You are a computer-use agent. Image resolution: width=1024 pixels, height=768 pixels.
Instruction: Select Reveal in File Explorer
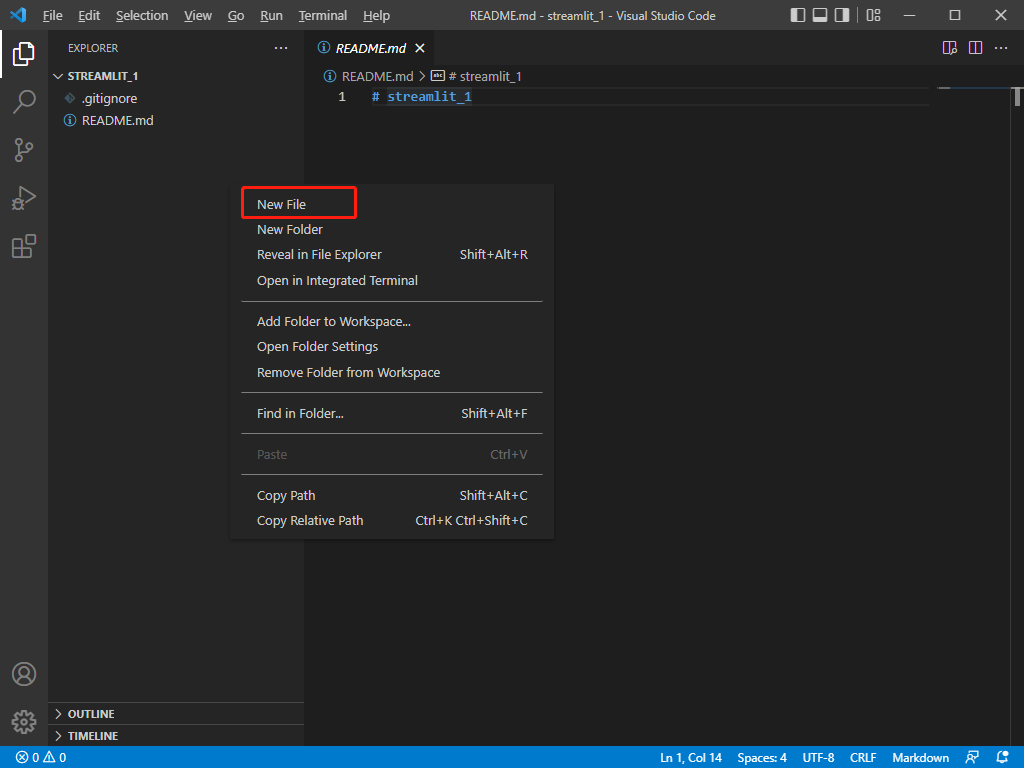click(392, 255)
